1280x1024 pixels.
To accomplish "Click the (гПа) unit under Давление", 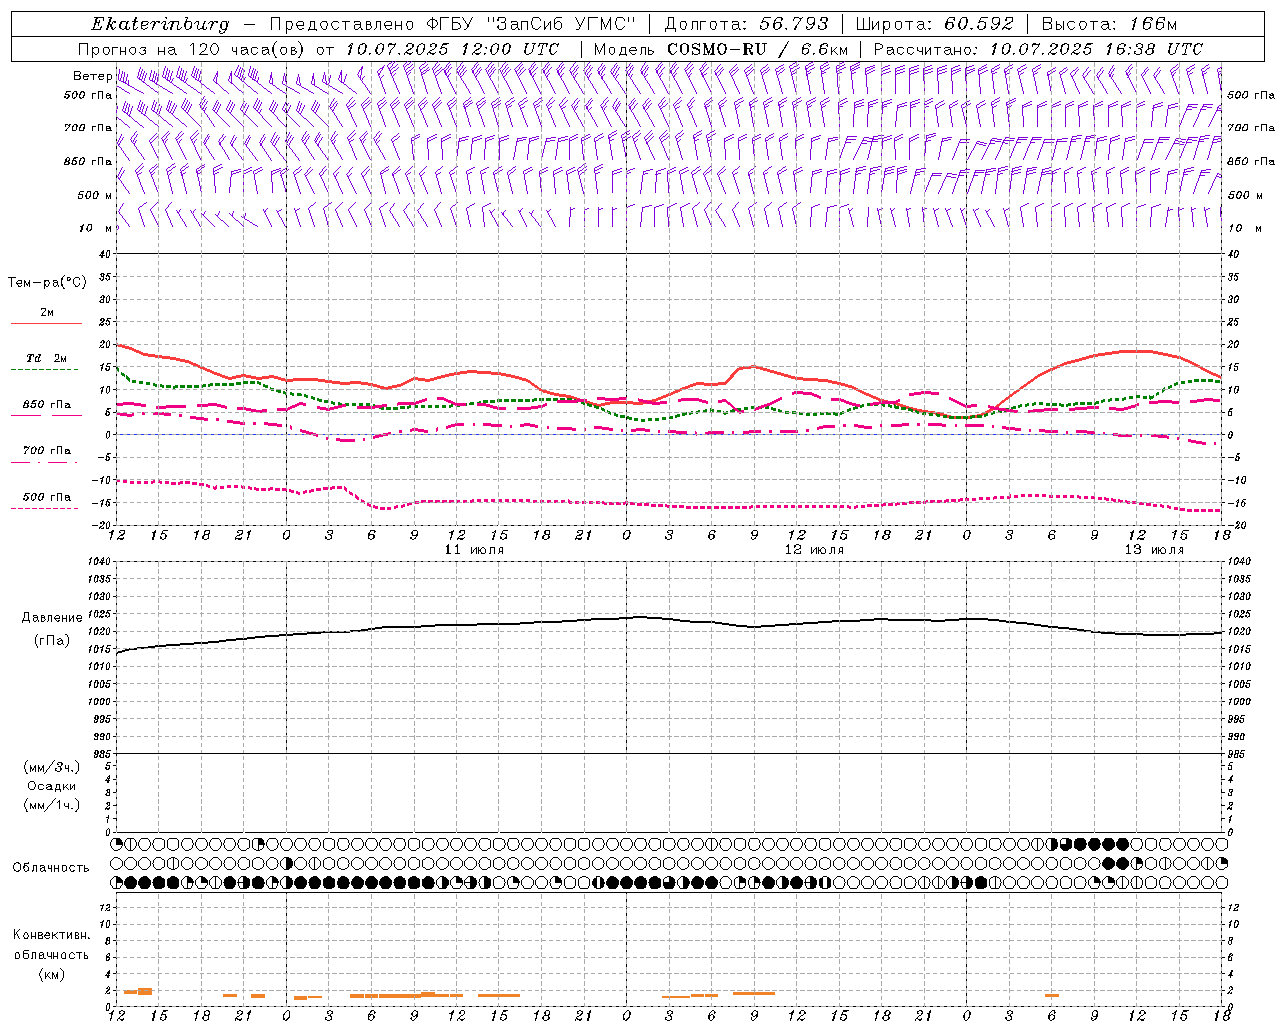I will coord(52,641).
